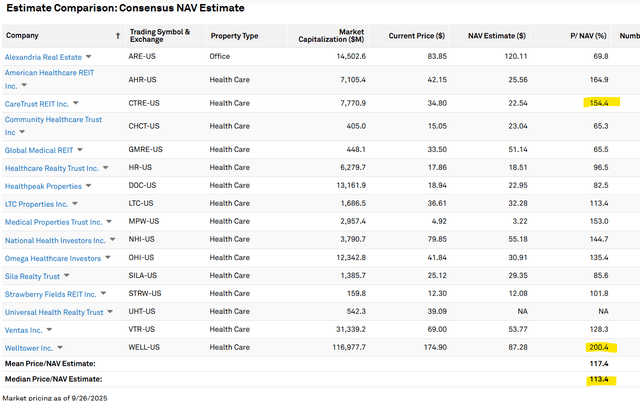Click the sort arrow in Company column

point(118,36)
